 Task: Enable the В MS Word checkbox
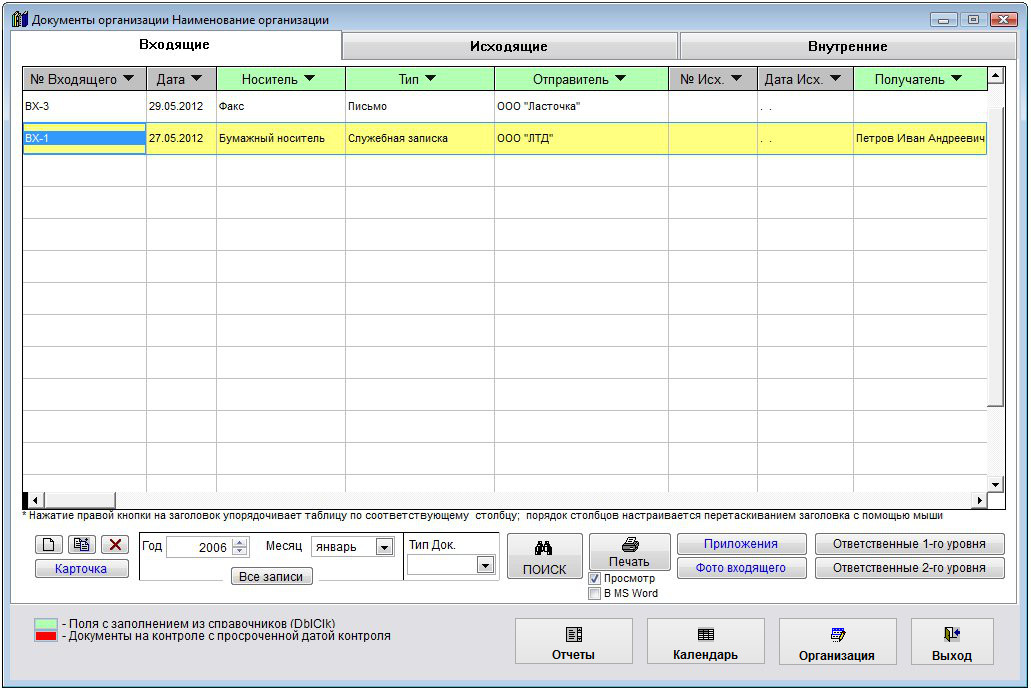click(x=594, y=593)
